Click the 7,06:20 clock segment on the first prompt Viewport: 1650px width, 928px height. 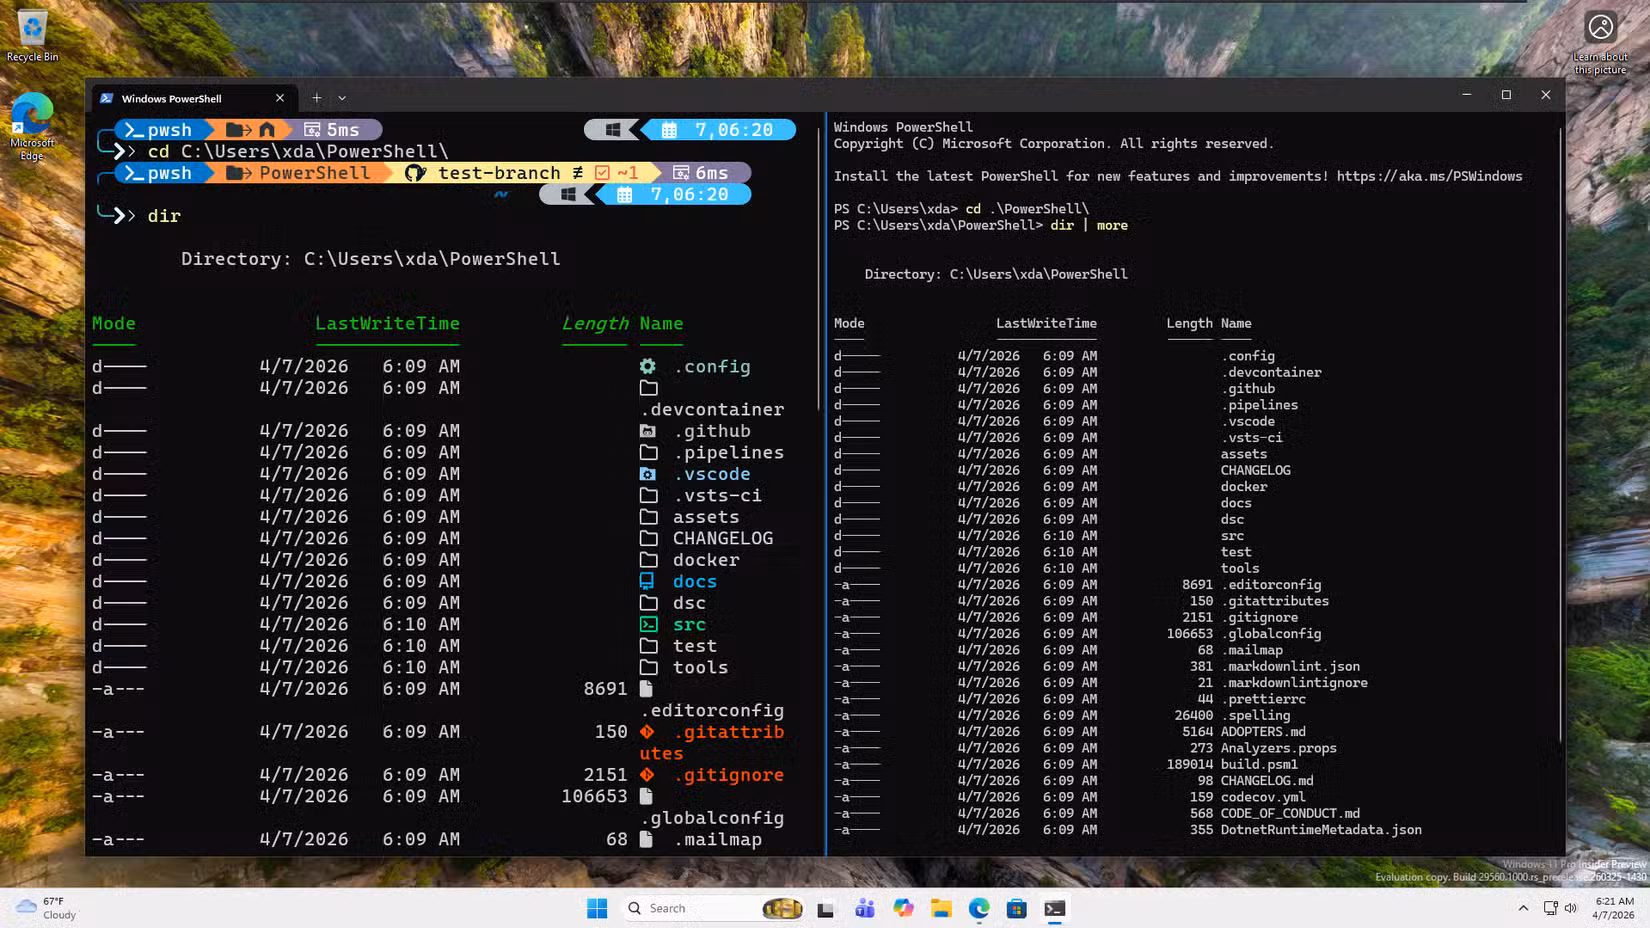(x=720, y=130)
